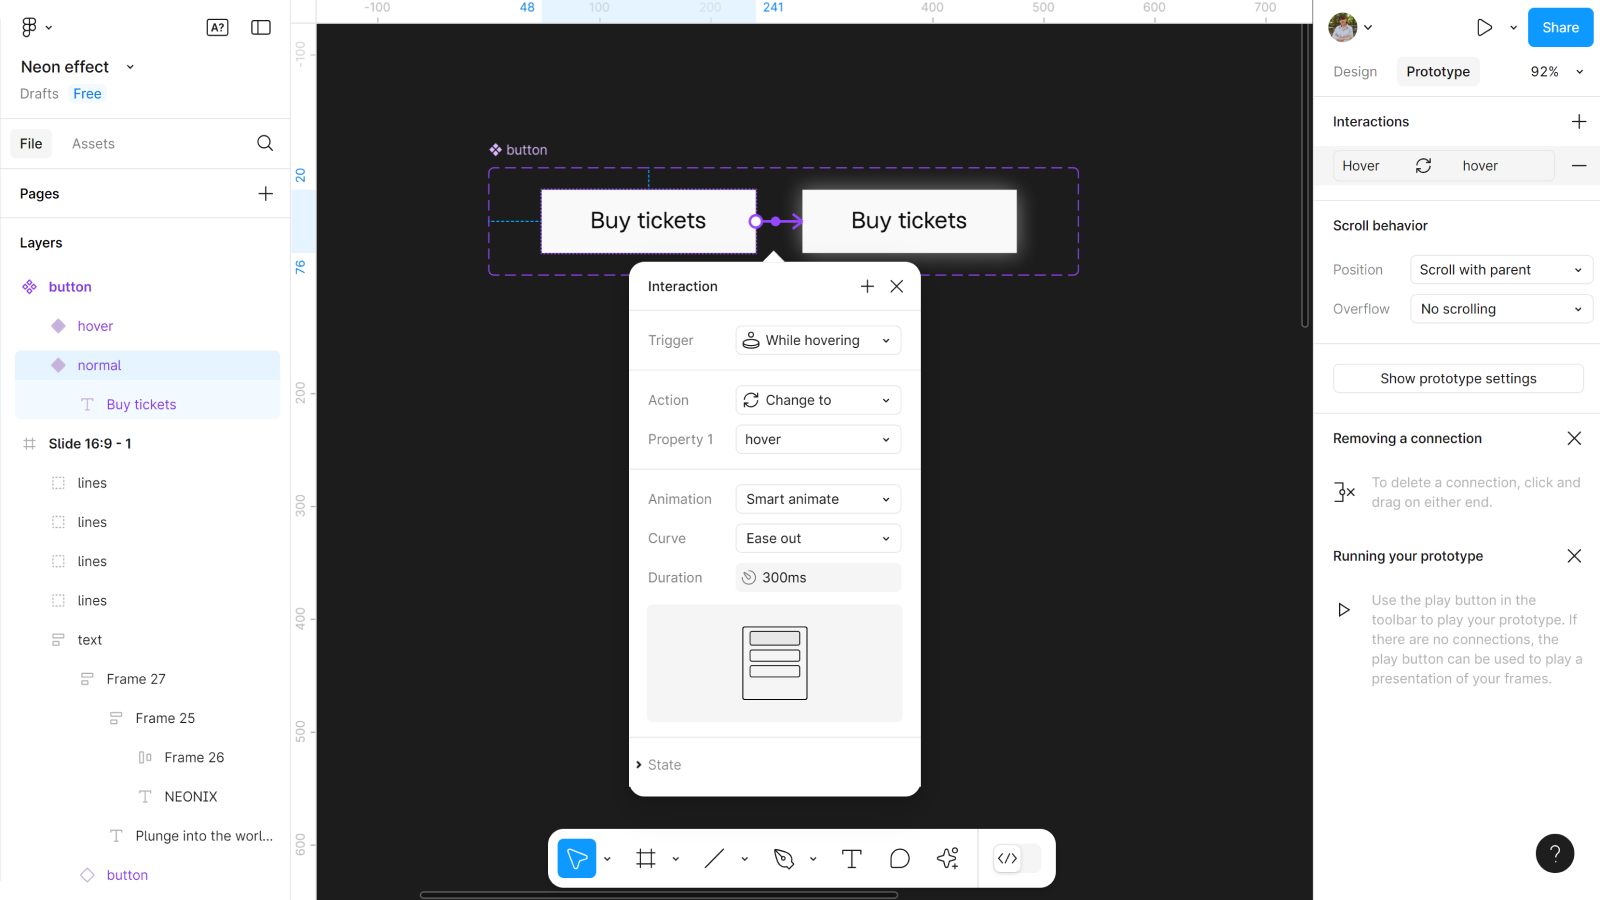The height and width of the screenshot is (900, 1600).
Task: Select the Move tool in toolbar
Action: tap(577, 858)
